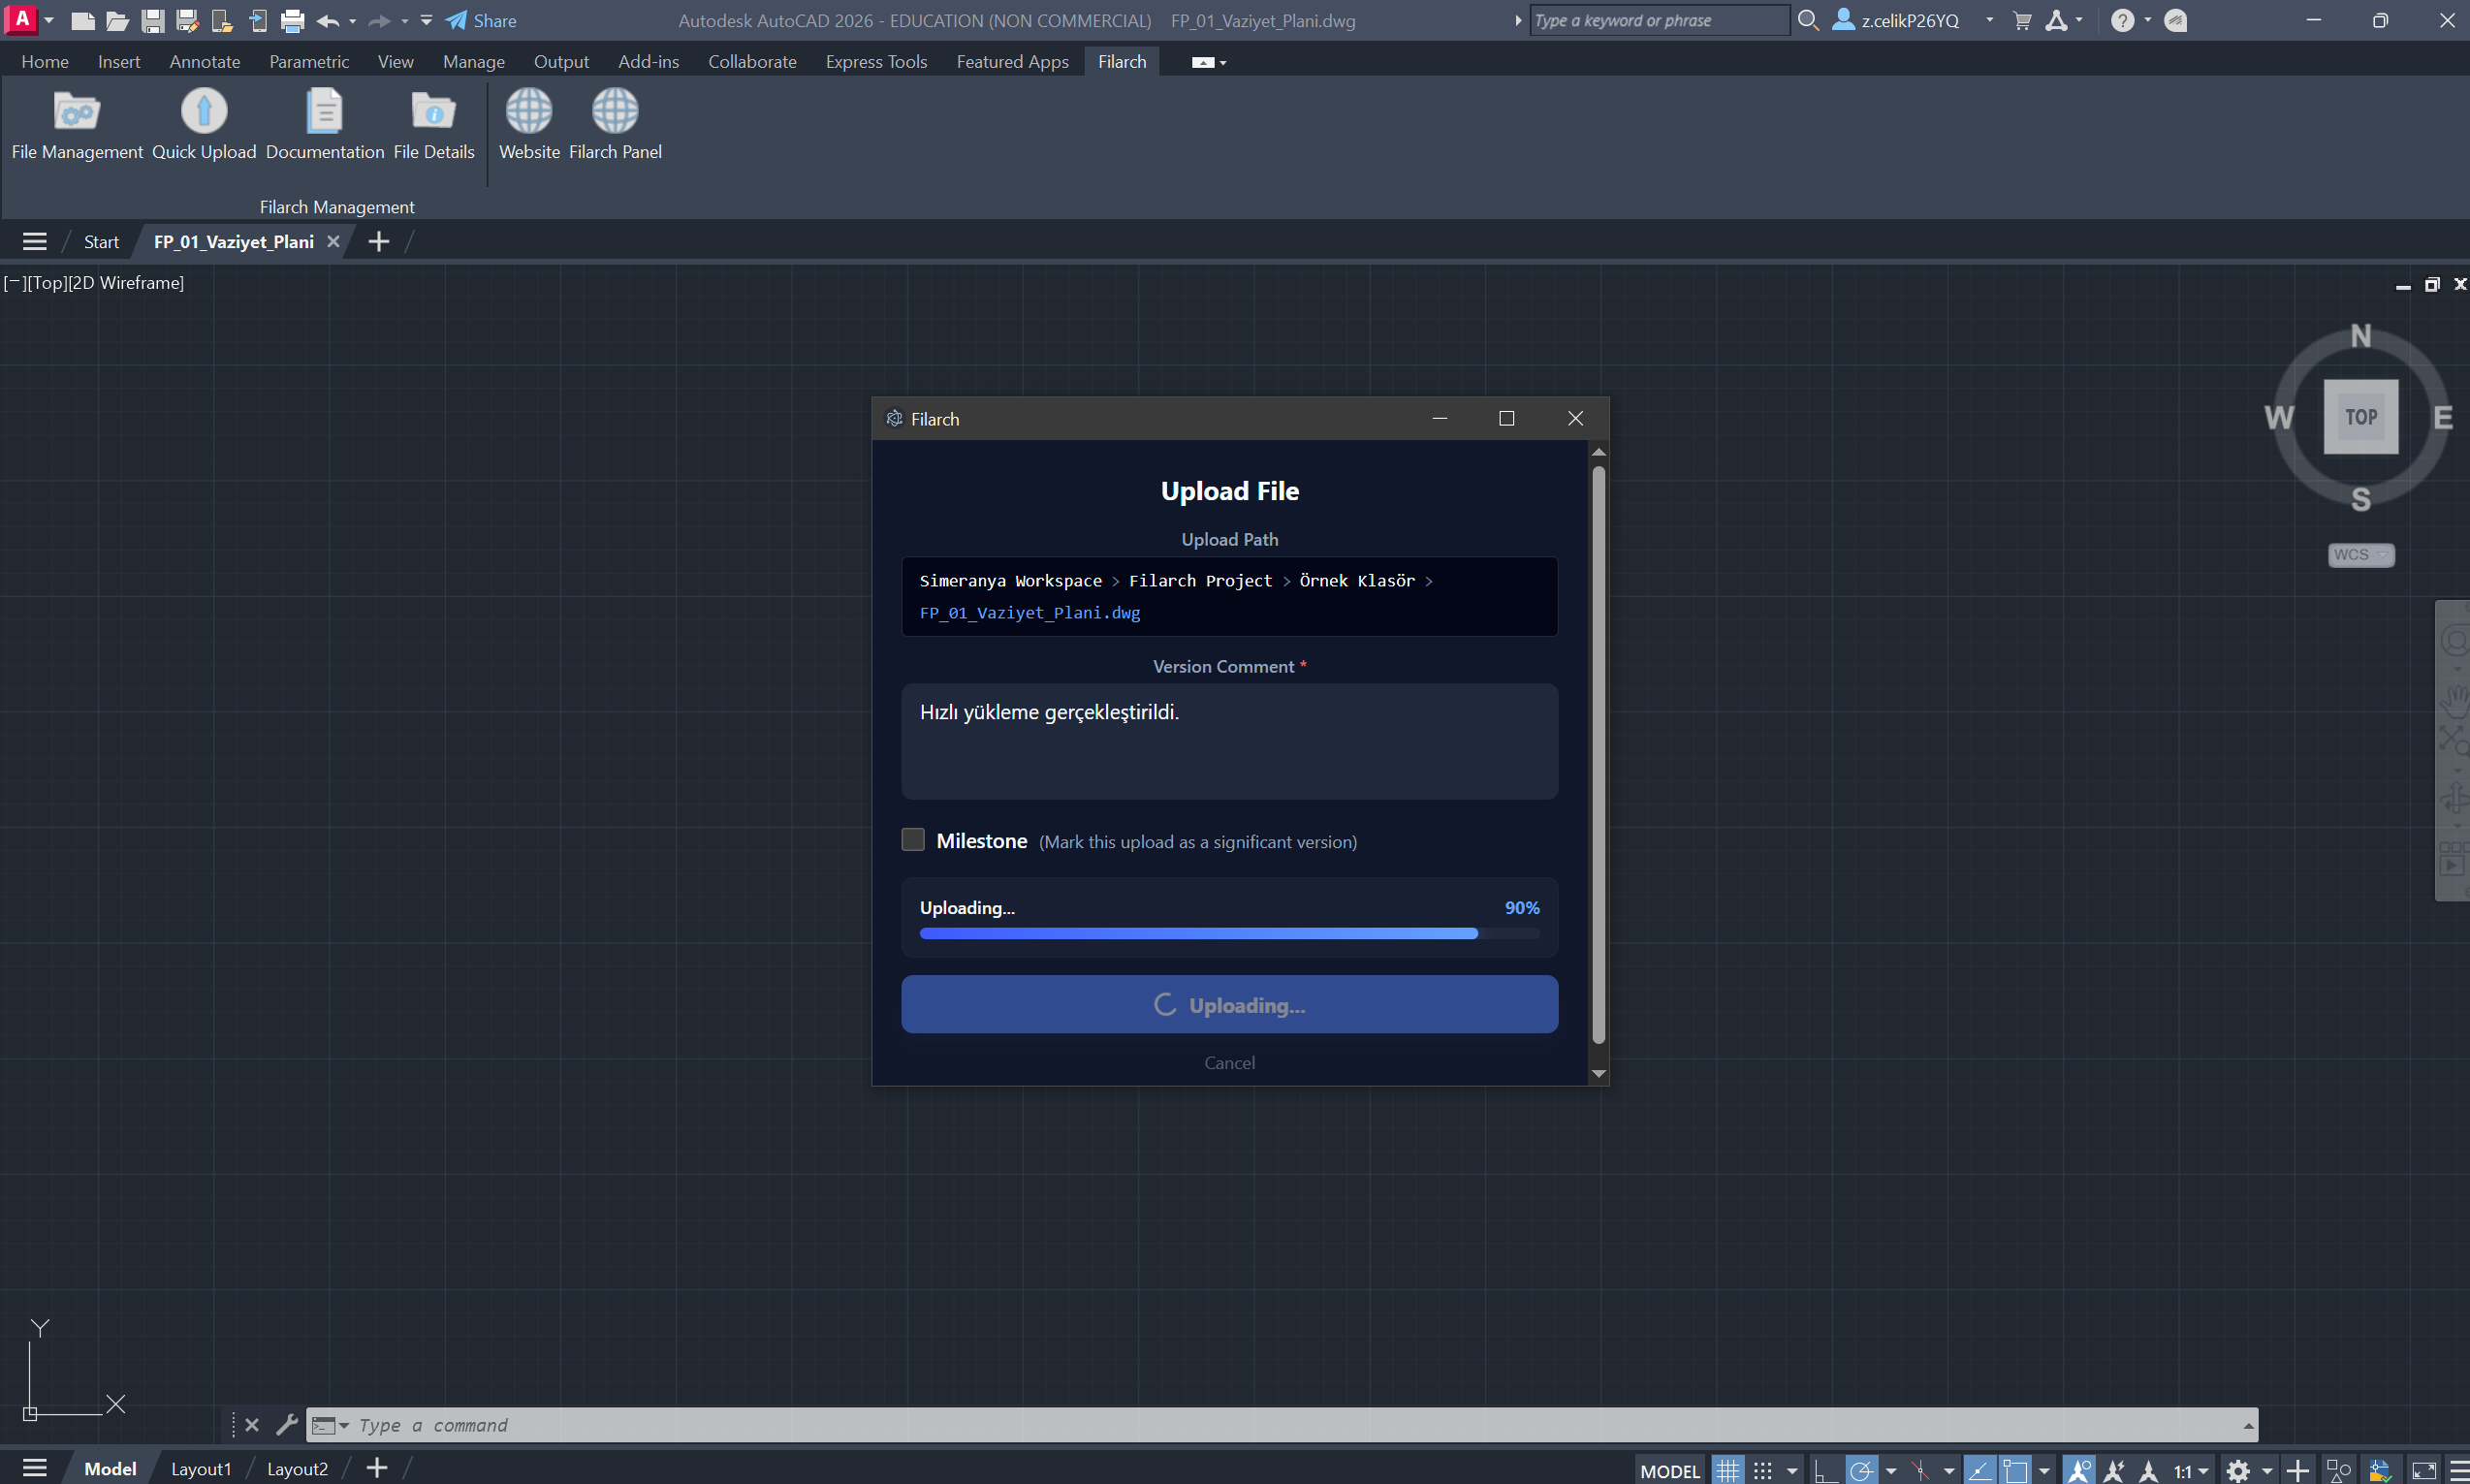2470x1484 pixels.
Task: Click into the Version Comment text box
Action: tap(1229, 741)
